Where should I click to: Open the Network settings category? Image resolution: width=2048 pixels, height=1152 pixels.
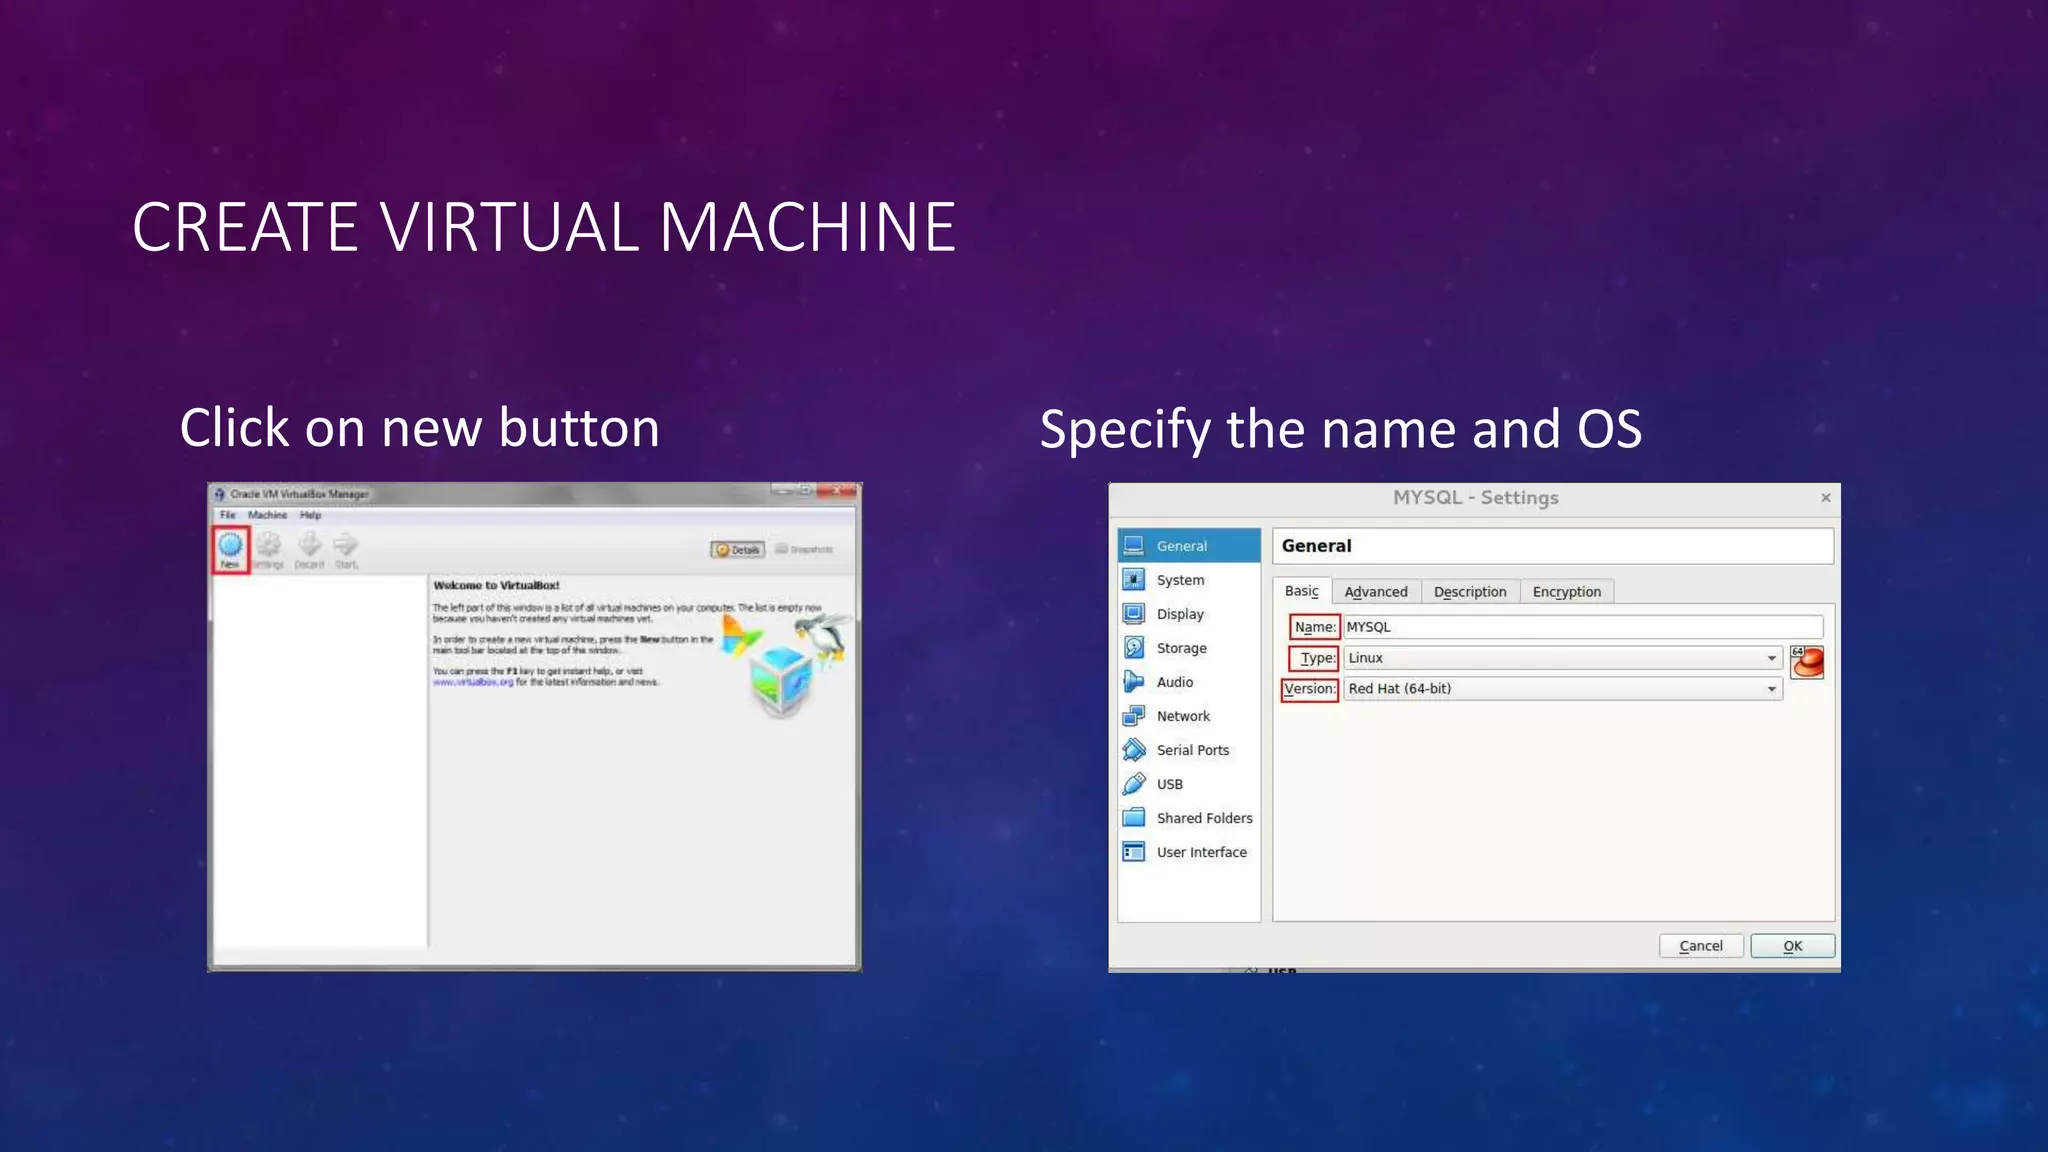(x=1189, y=716)
